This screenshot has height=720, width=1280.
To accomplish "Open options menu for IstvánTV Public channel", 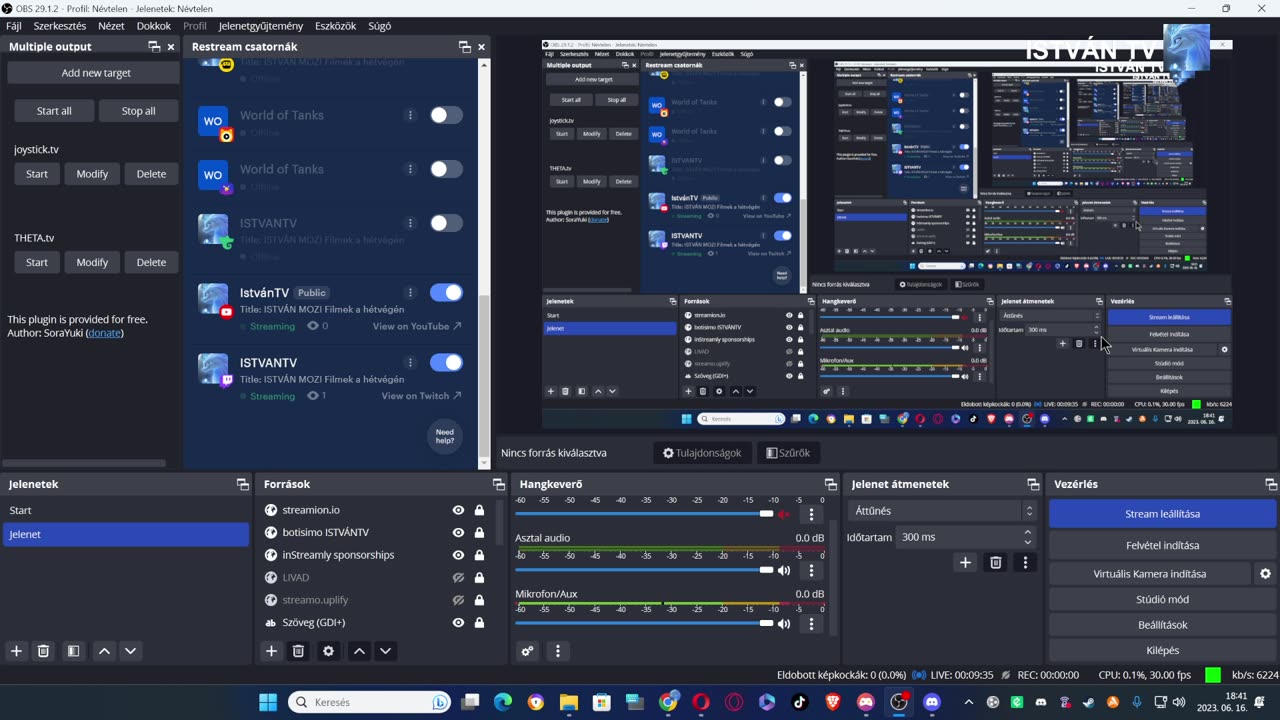I will click(x=410, y=293).
